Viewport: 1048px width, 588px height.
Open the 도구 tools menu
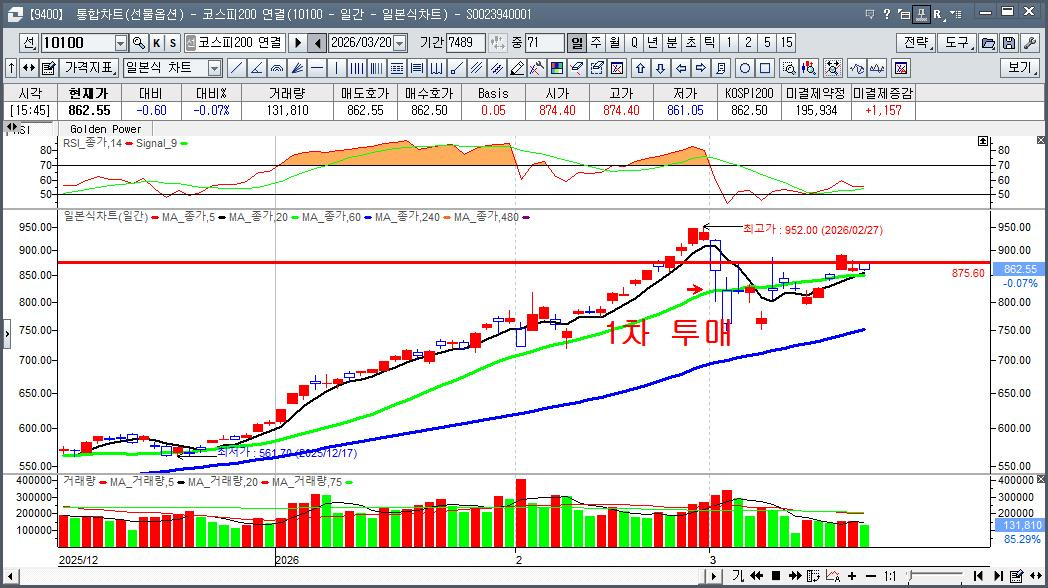pyautogui.click(x=957, y=43)
